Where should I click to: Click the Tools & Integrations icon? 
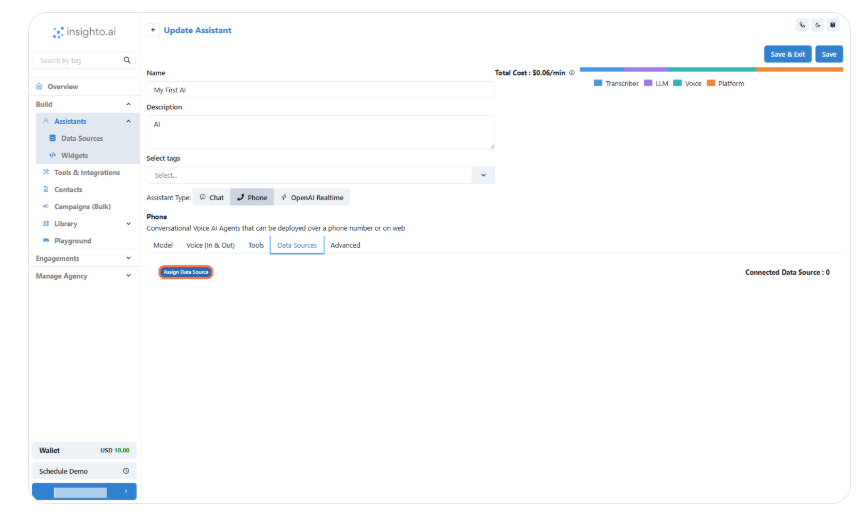pyautogui.click(x=46, y=172)
